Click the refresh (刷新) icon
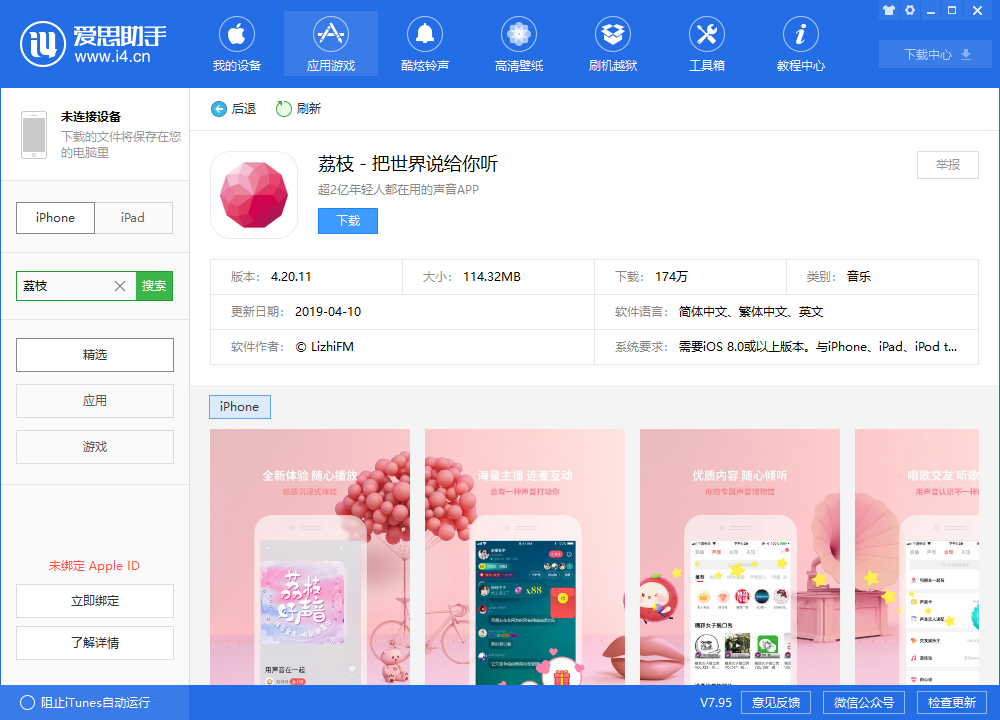Image resolution: width=1000 pixels, height=720 pixels. [x=284, y=109]
